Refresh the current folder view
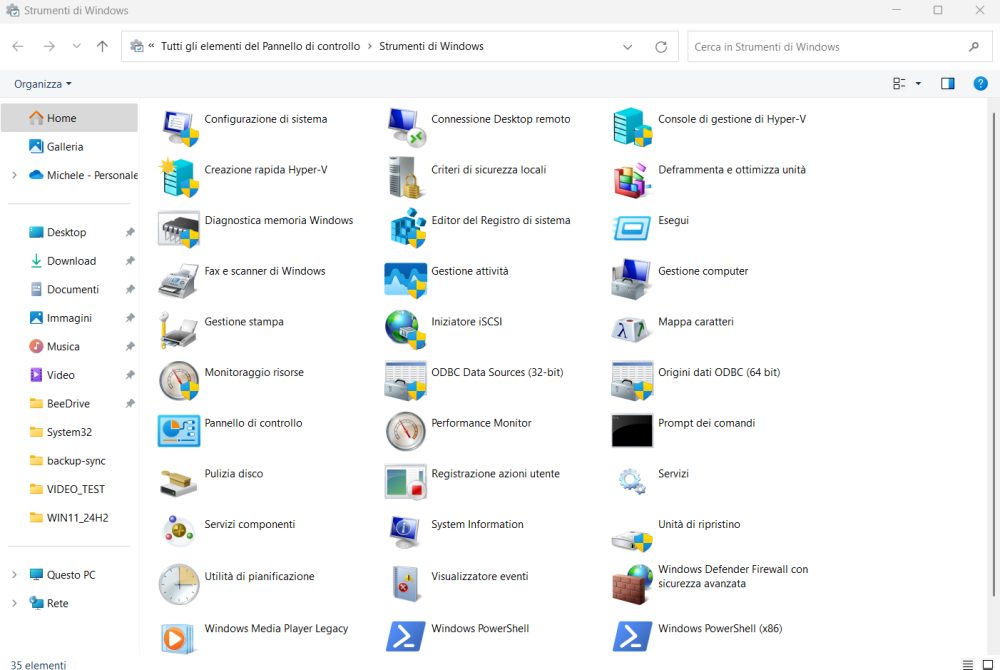 tap(661, 47)
